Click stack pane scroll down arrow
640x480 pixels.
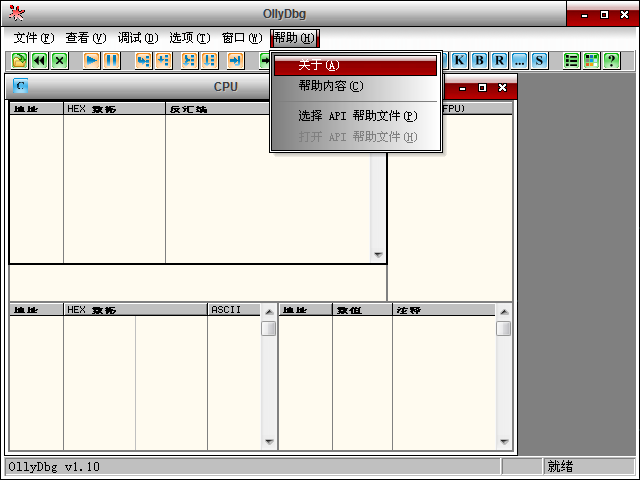pyautogui.click(x=504, y=442)
